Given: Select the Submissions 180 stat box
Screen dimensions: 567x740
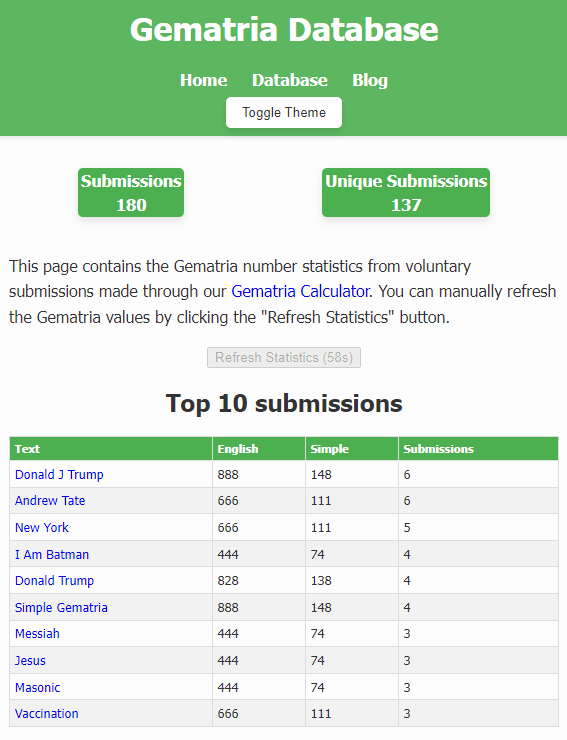Looking at the screenshot, I should pyautogui.click(x=131, y=193).
